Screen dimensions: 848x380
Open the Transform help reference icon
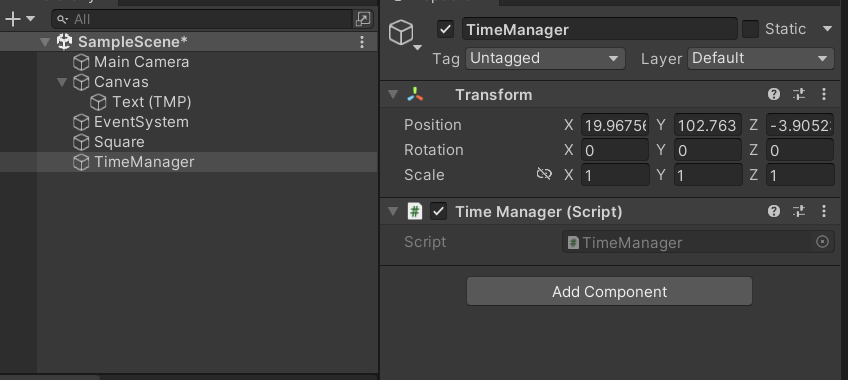[773, 95]
